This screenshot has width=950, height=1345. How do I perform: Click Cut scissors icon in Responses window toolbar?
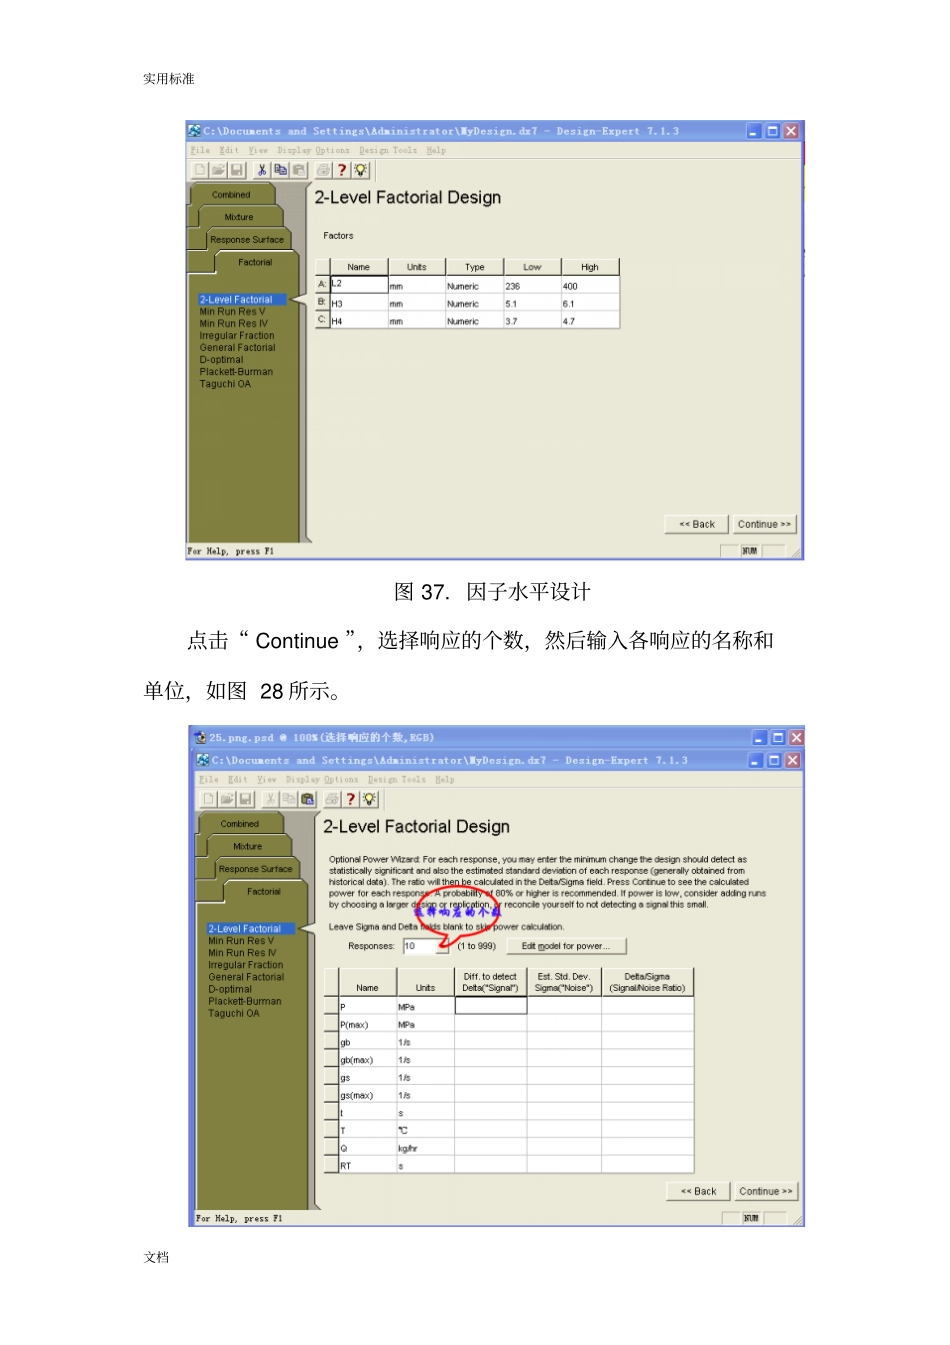pos(271,799)
